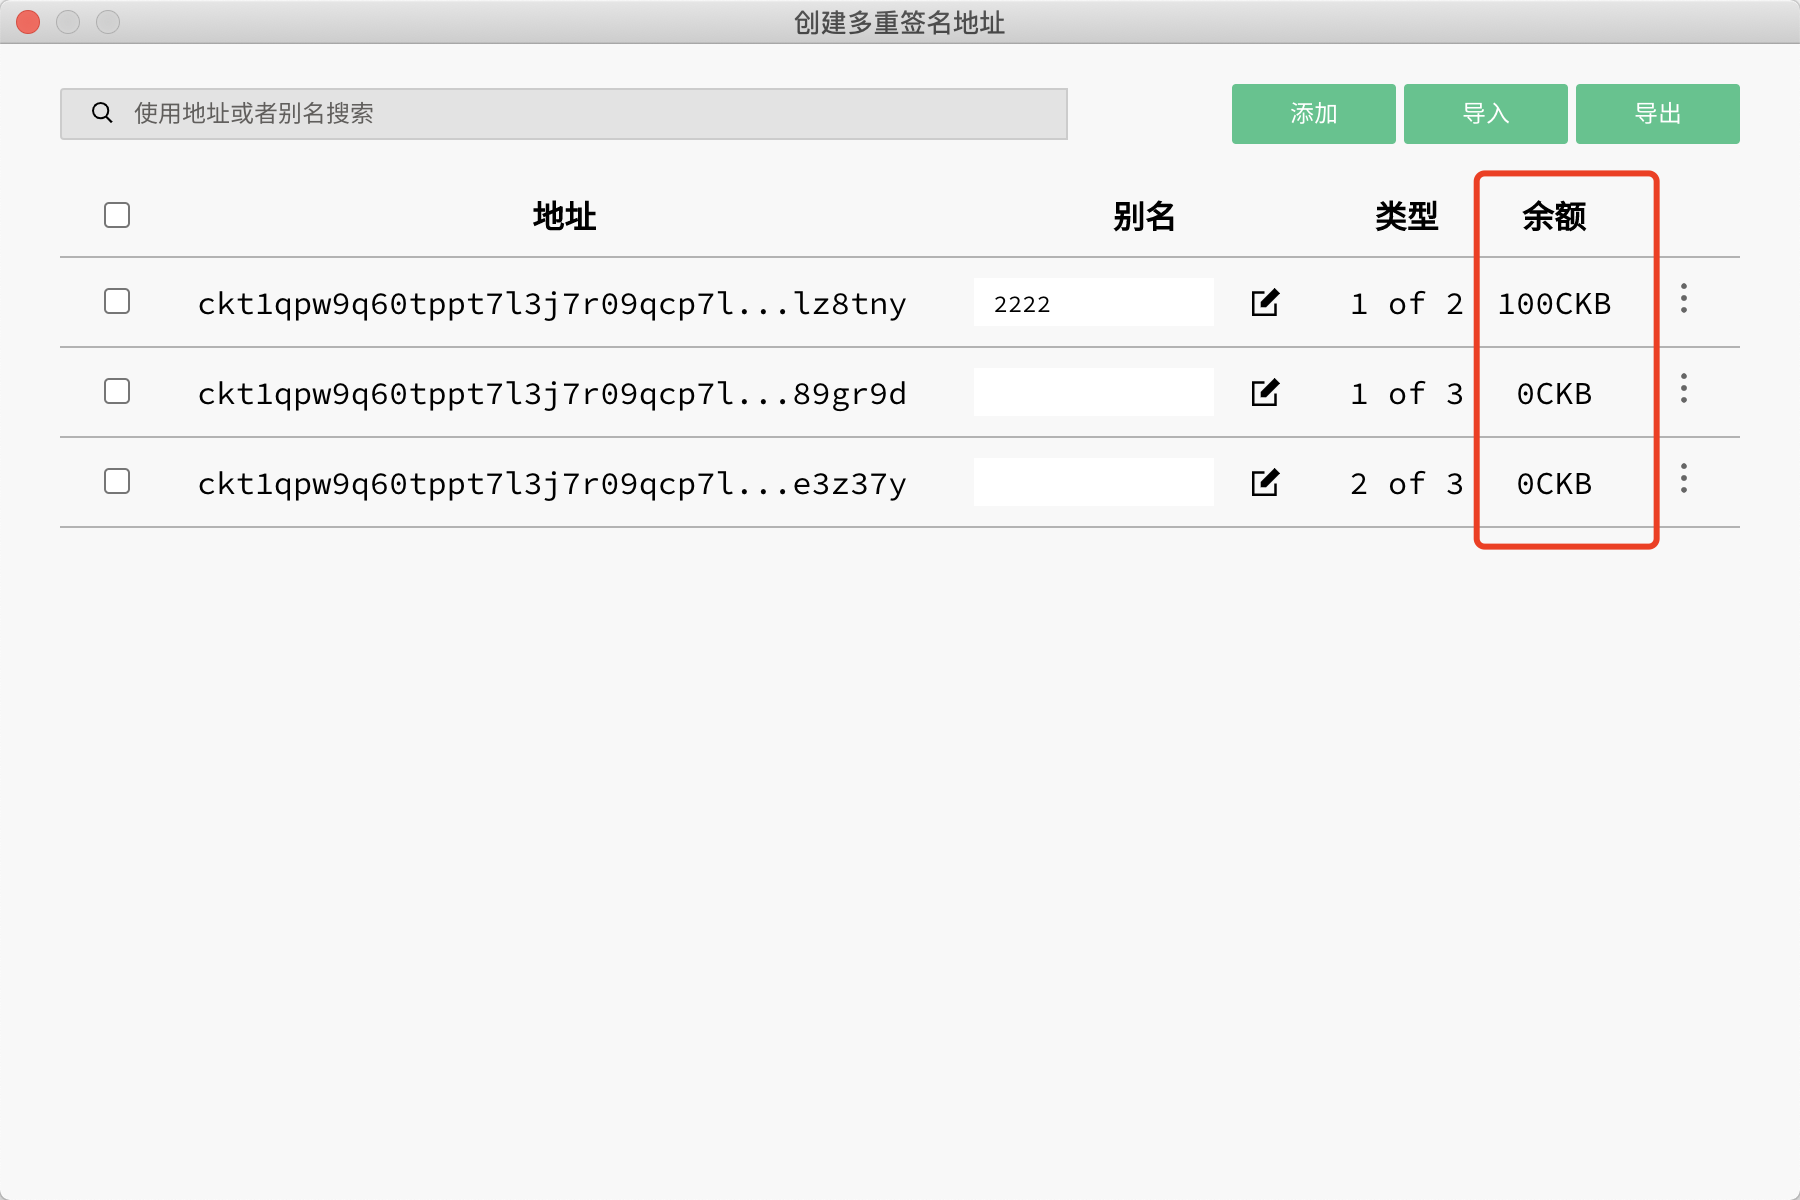Toggle the select-all header checkbox

(x=117, y=215)
